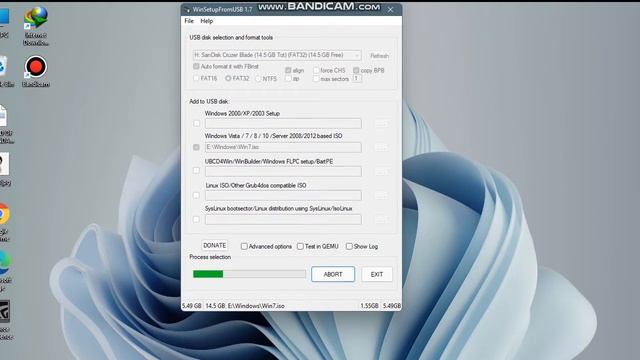Click the green process progress bar
The image size is (640, 360).
click(249, 274)
